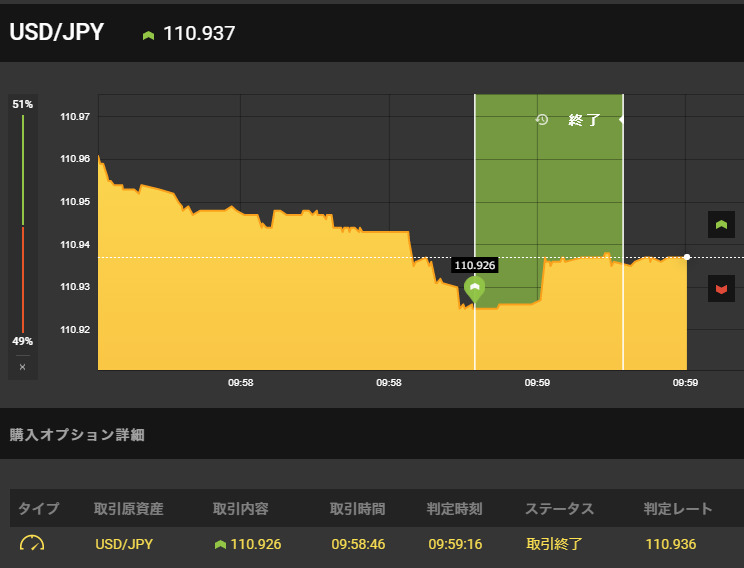
Task: Click USD/JPY in the option row
Action: pos(124,544)
